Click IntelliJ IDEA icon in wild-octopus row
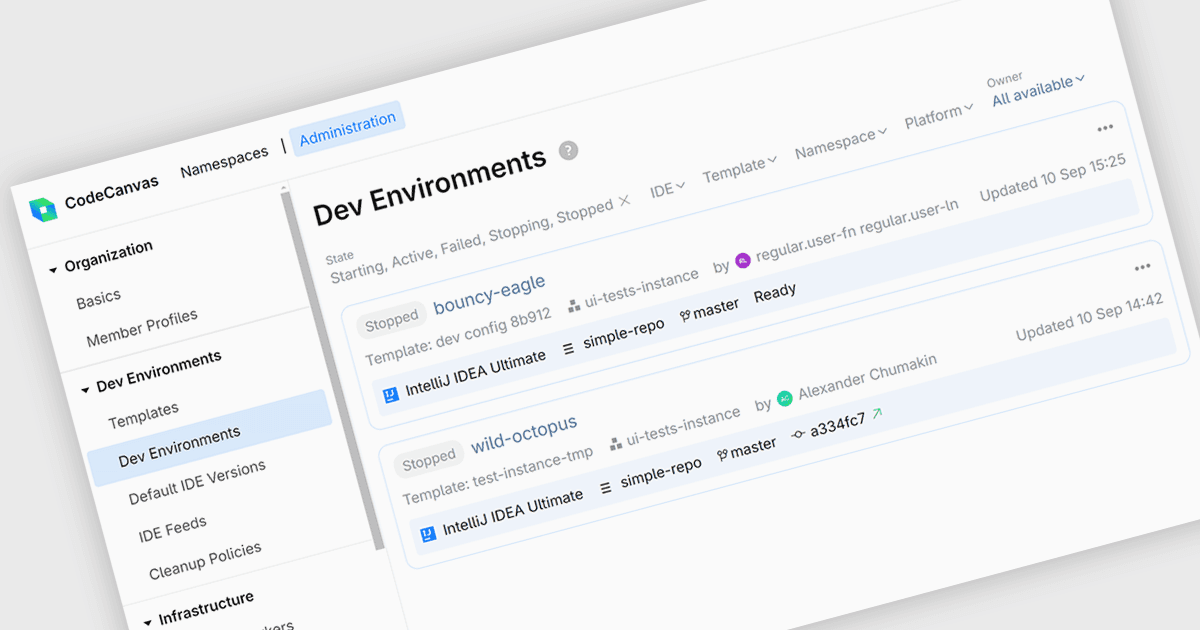 (x=428, y=533)
